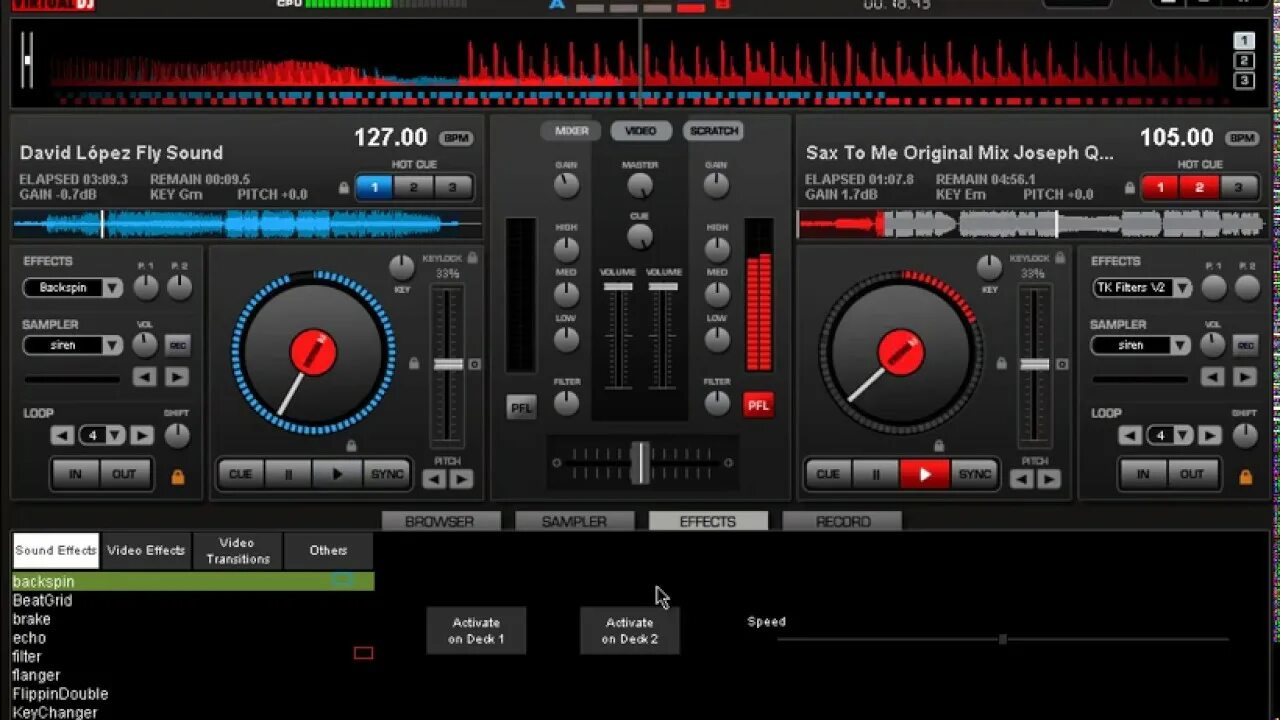Viewport: 1280px width, 720px height.
Task: Sync the right deck
Action: [974, 474]
